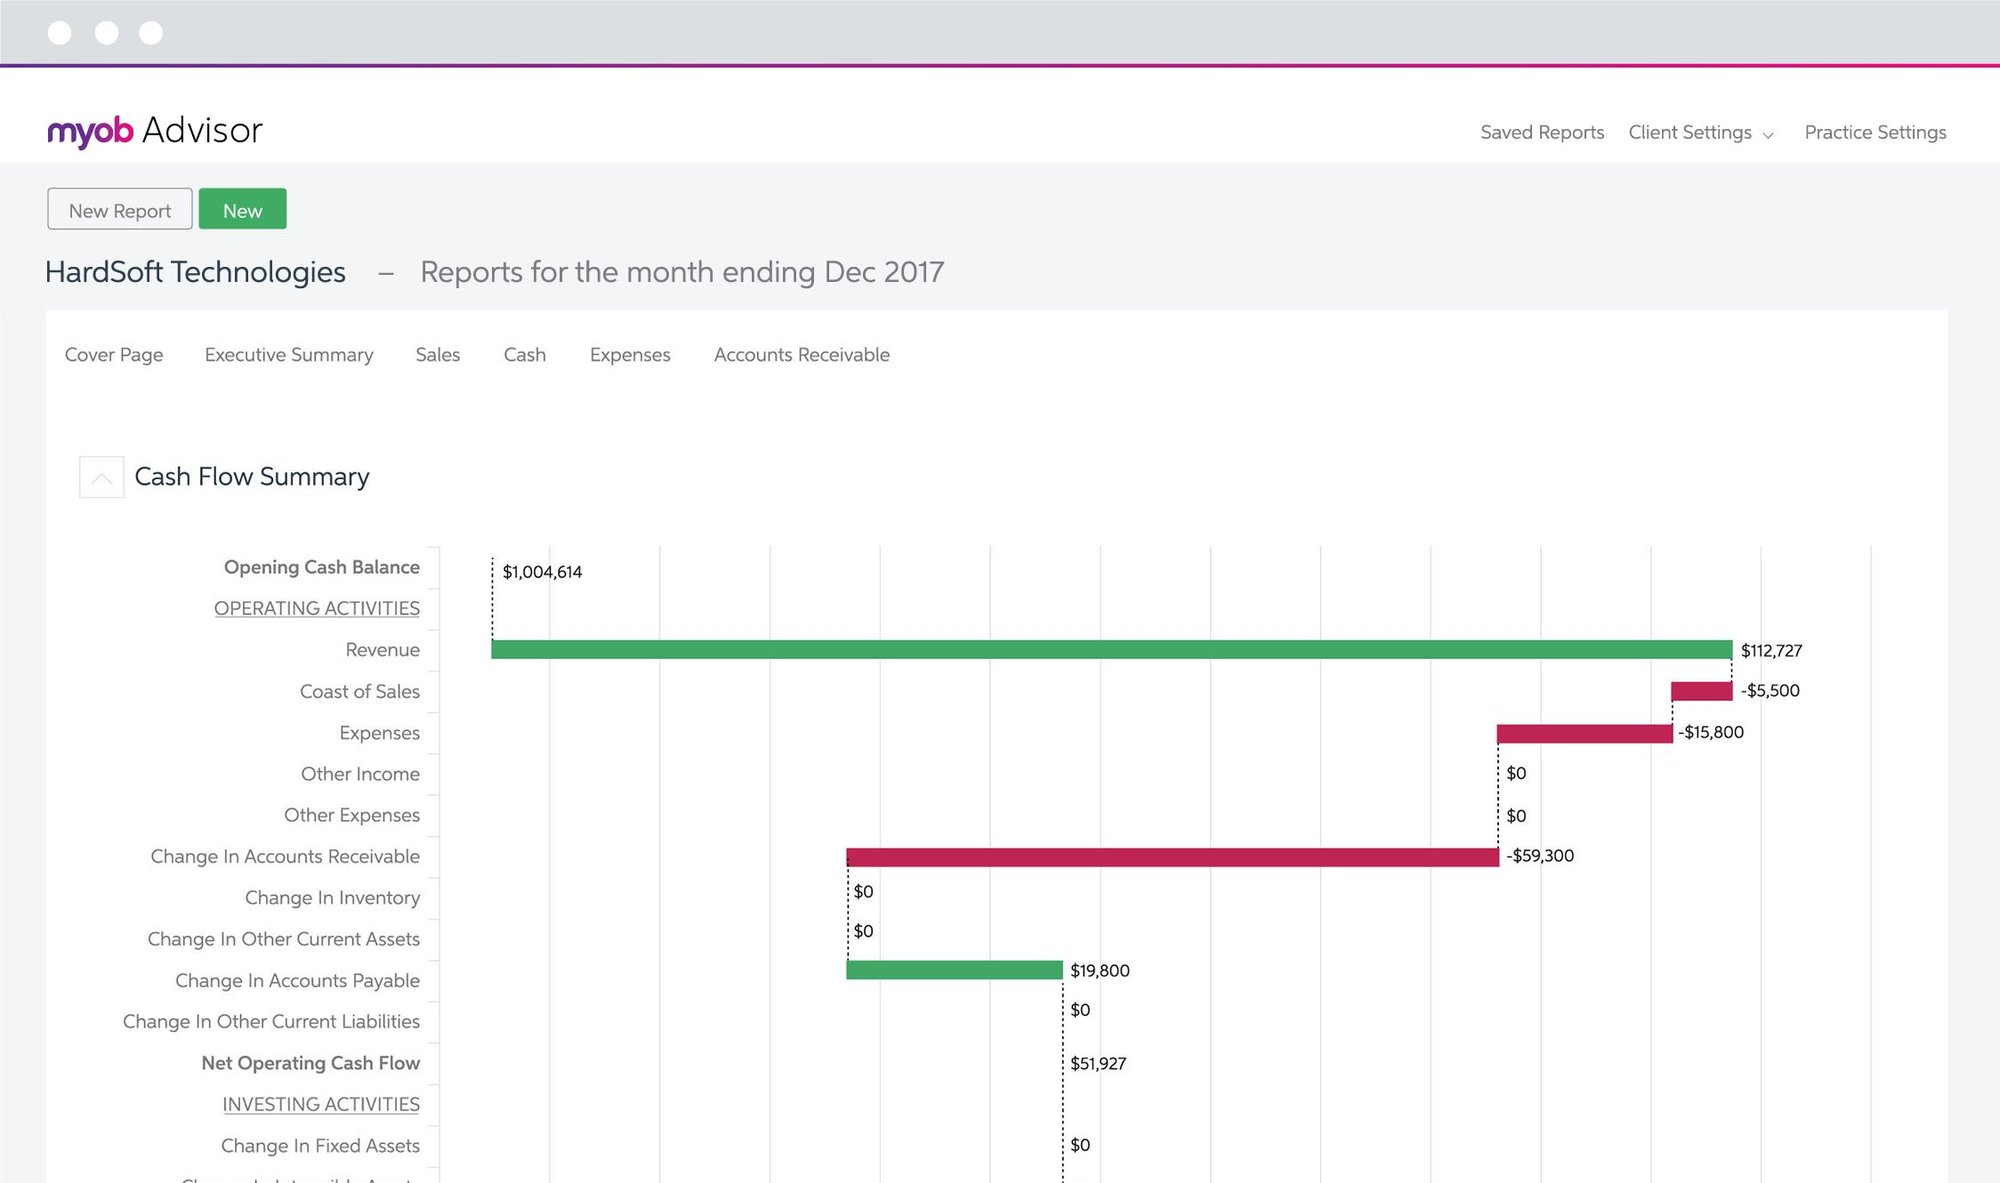This screenshot has width=2000, height=1183.
Task: Click the myob Advisor logo
Action: click(155, 131)
